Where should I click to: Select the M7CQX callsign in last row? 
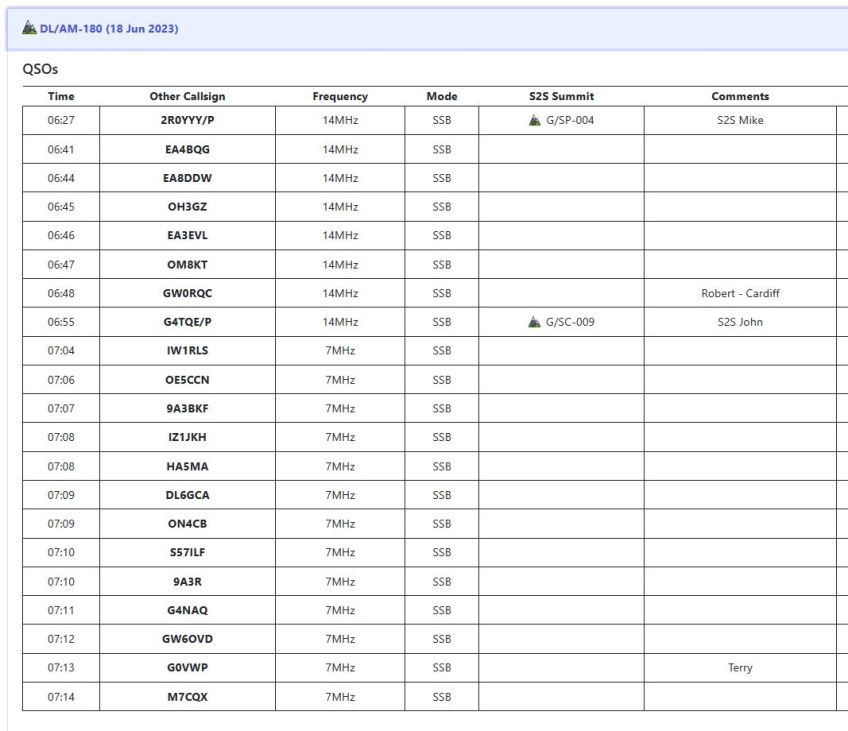click(x=187, y=697)
